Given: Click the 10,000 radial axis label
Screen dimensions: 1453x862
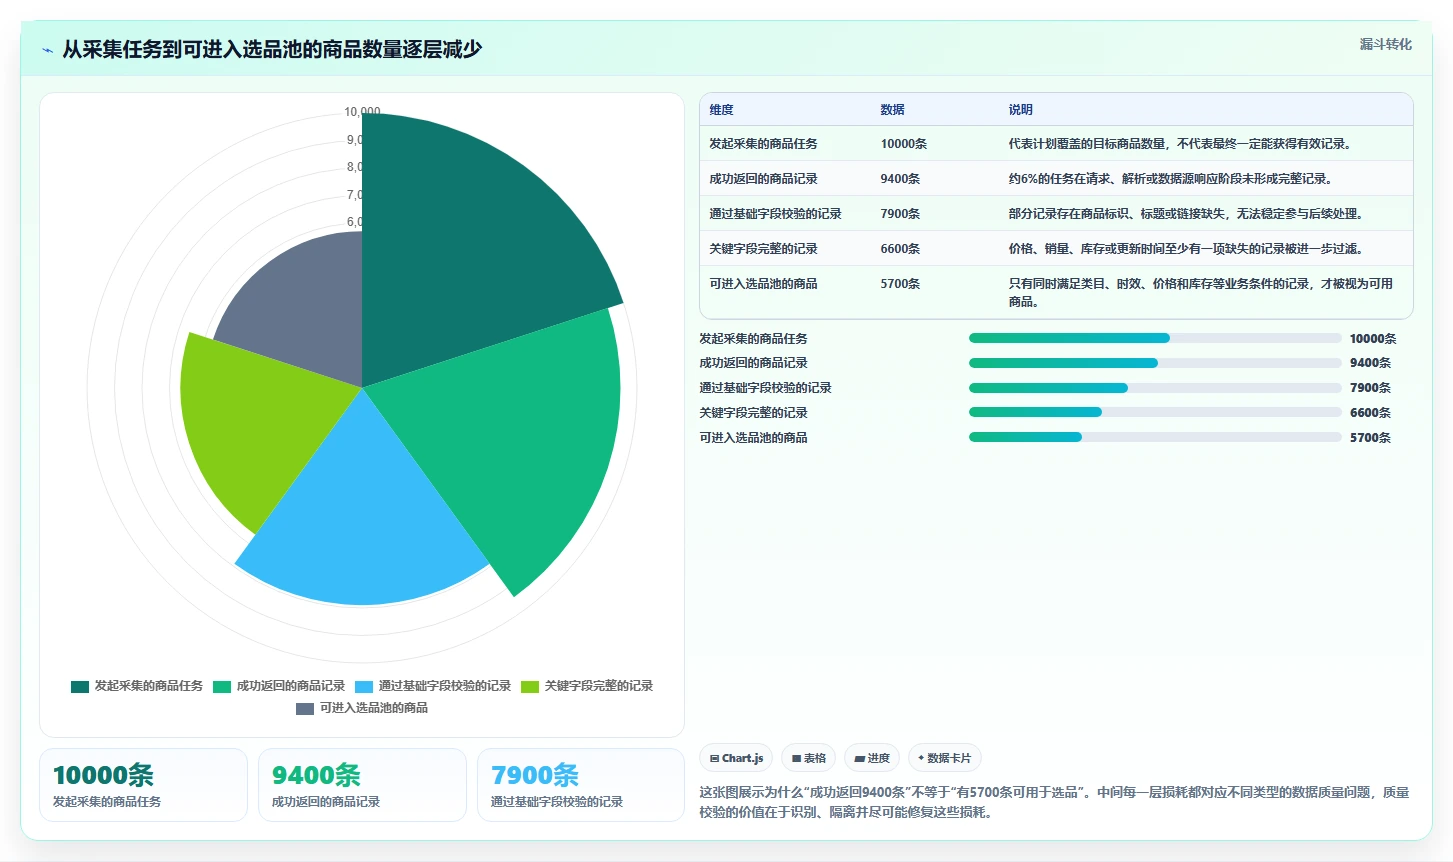Looking at the screenshot, I should coord(362,112).
